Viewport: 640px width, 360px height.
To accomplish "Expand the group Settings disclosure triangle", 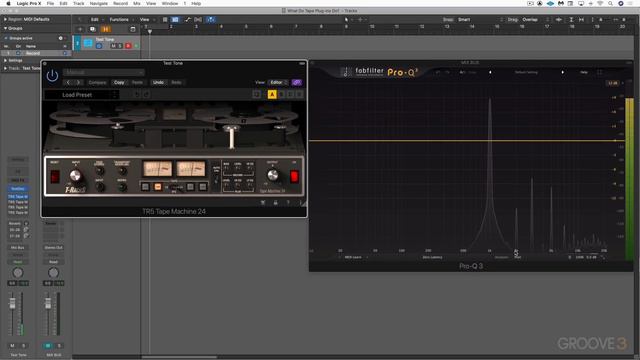I will click(x=5, y=60).
